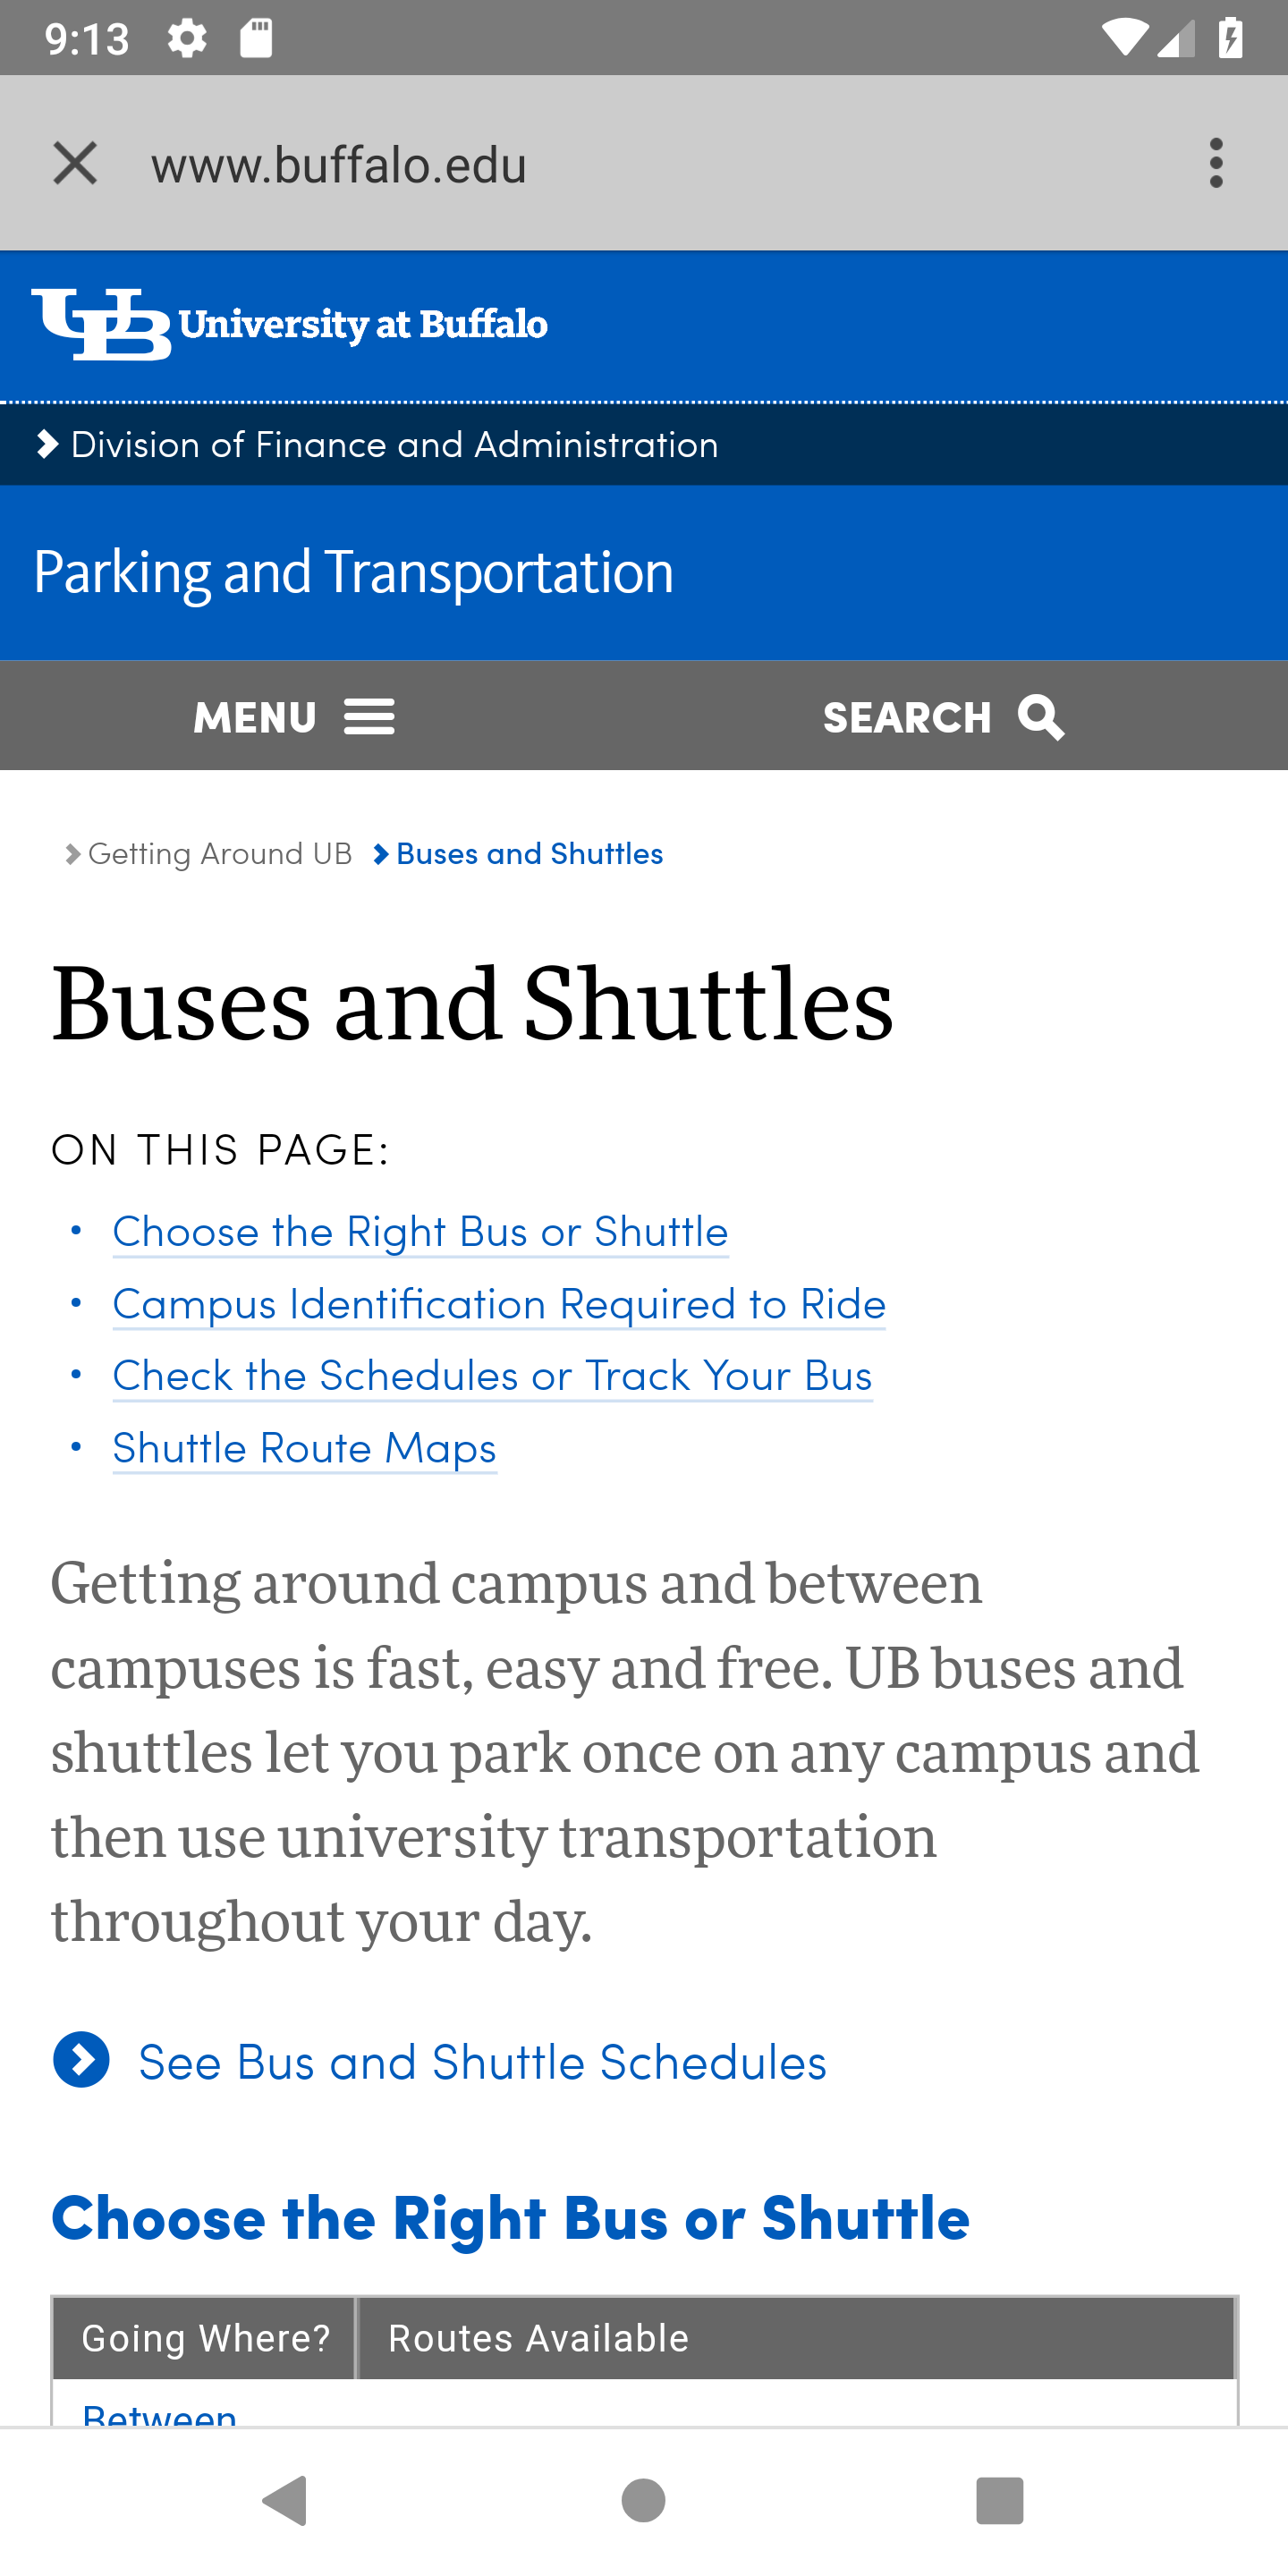Open Campus Identification Required to Ride link
Screen dimensions: 1288x2576
[499, 1303]
